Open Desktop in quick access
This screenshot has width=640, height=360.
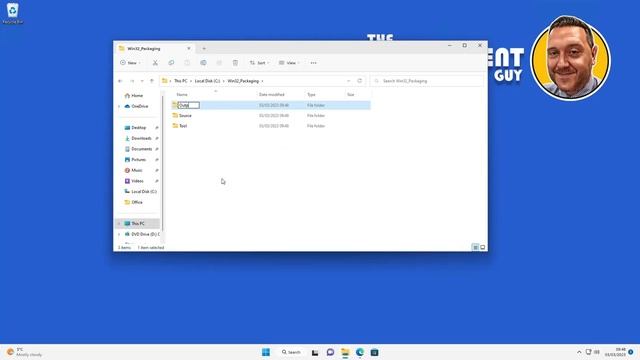[x=138, y=127]
